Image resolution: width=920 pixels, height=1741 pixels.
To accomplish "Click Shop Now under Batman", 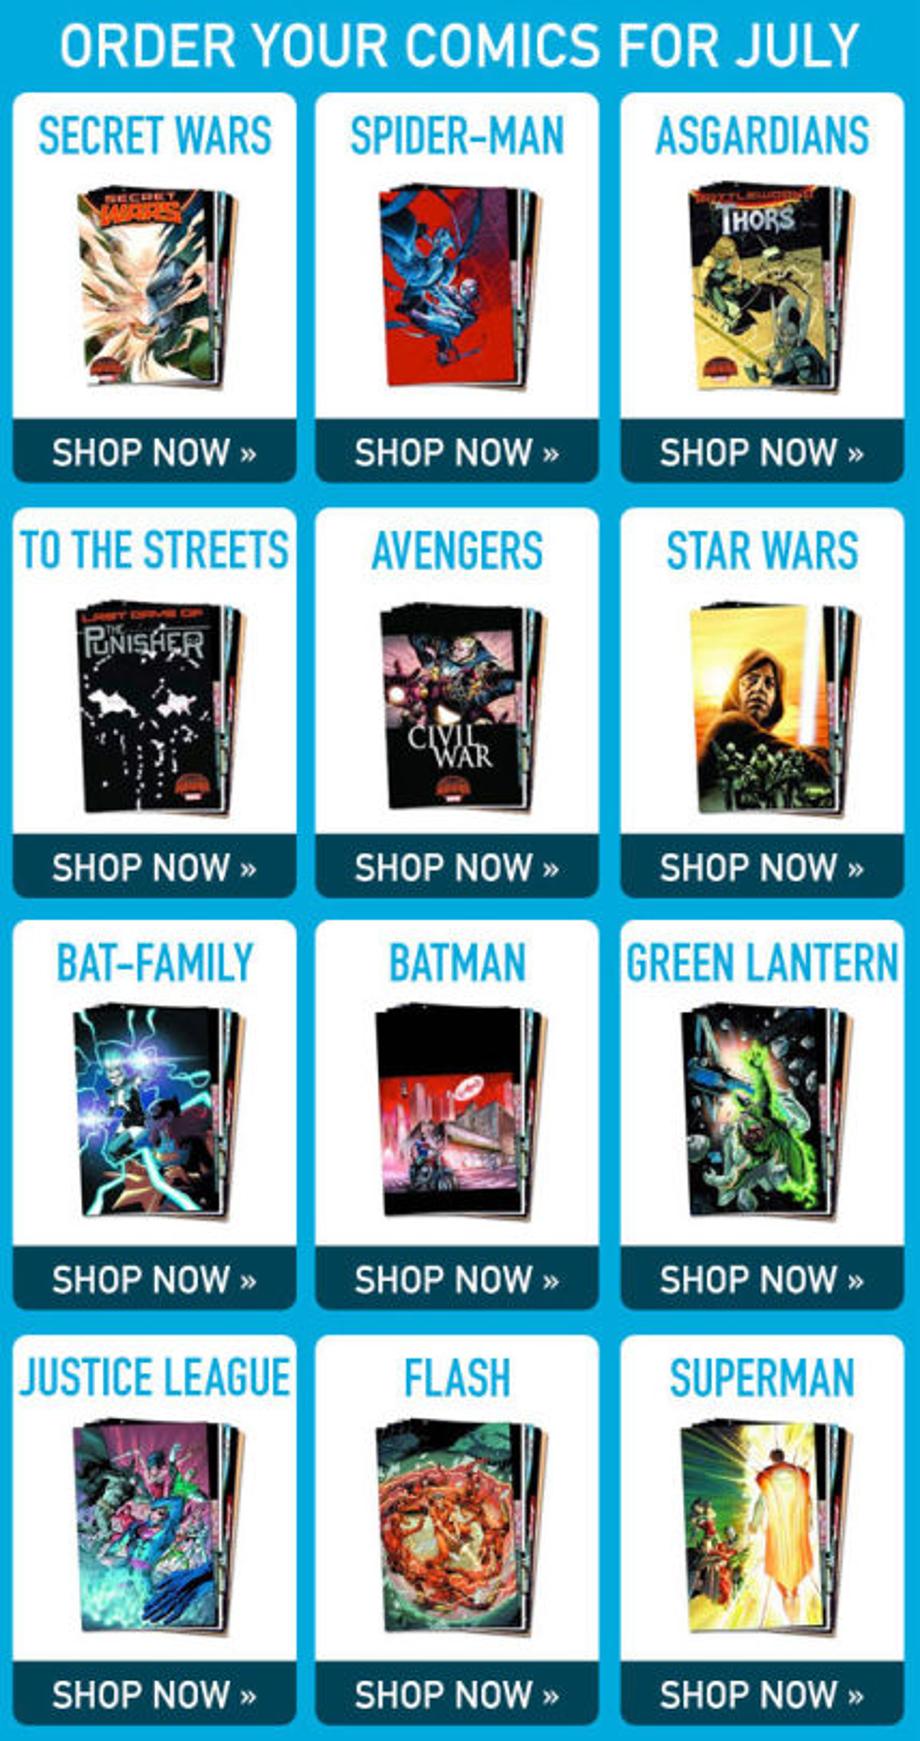I will click(x=457, y=1278).
